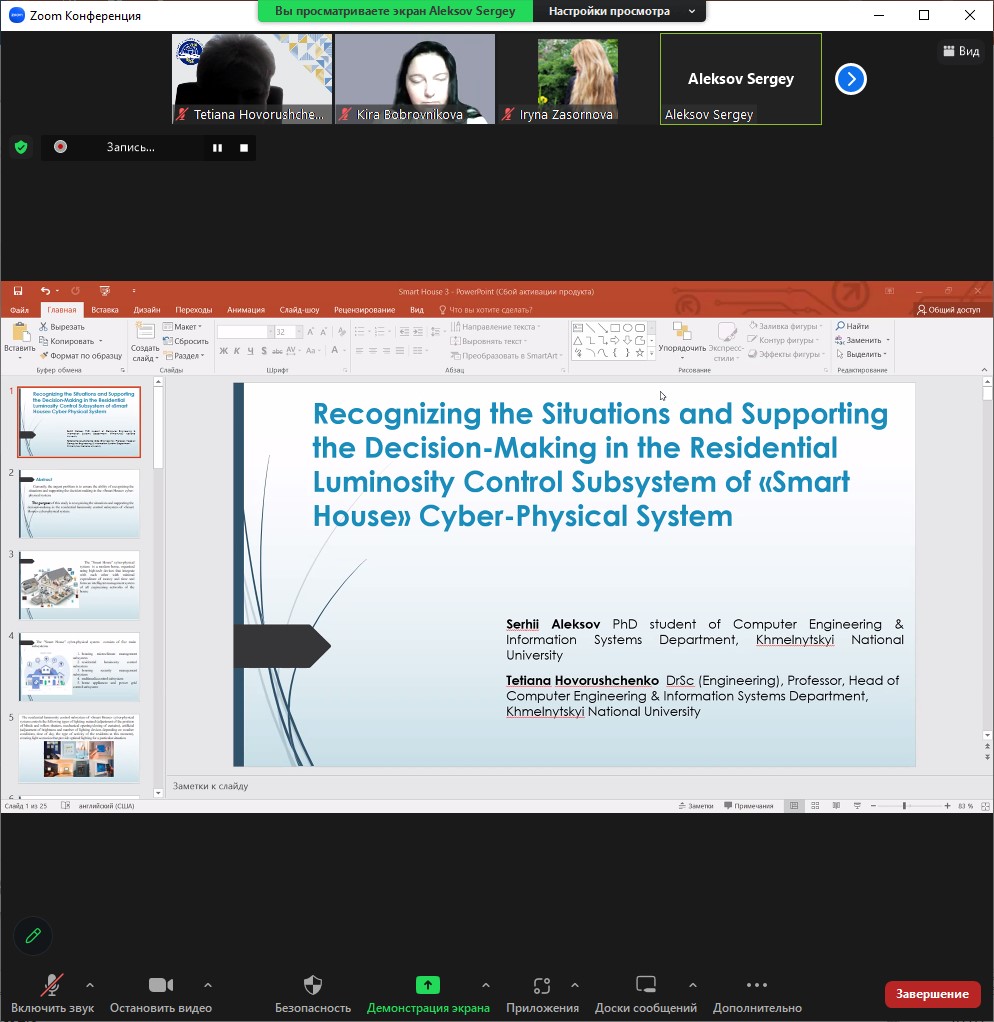Pause the recording
The width and height of the screenshot is (994, 1022).
[x=217, y=148]
